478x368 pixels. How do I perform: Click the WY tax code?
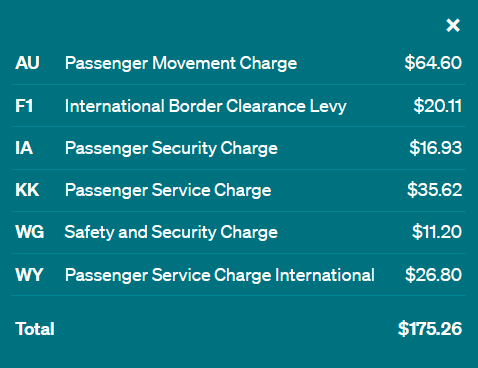click(29, 275)
